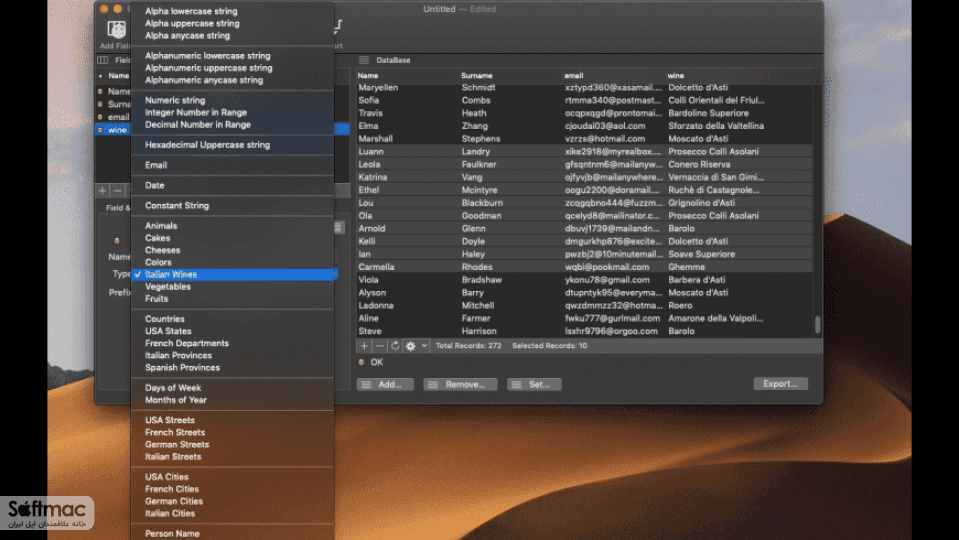Remove a record with the minus icon under the table
The height and width of the screenshot is (540, 959).
coord(380,346)
